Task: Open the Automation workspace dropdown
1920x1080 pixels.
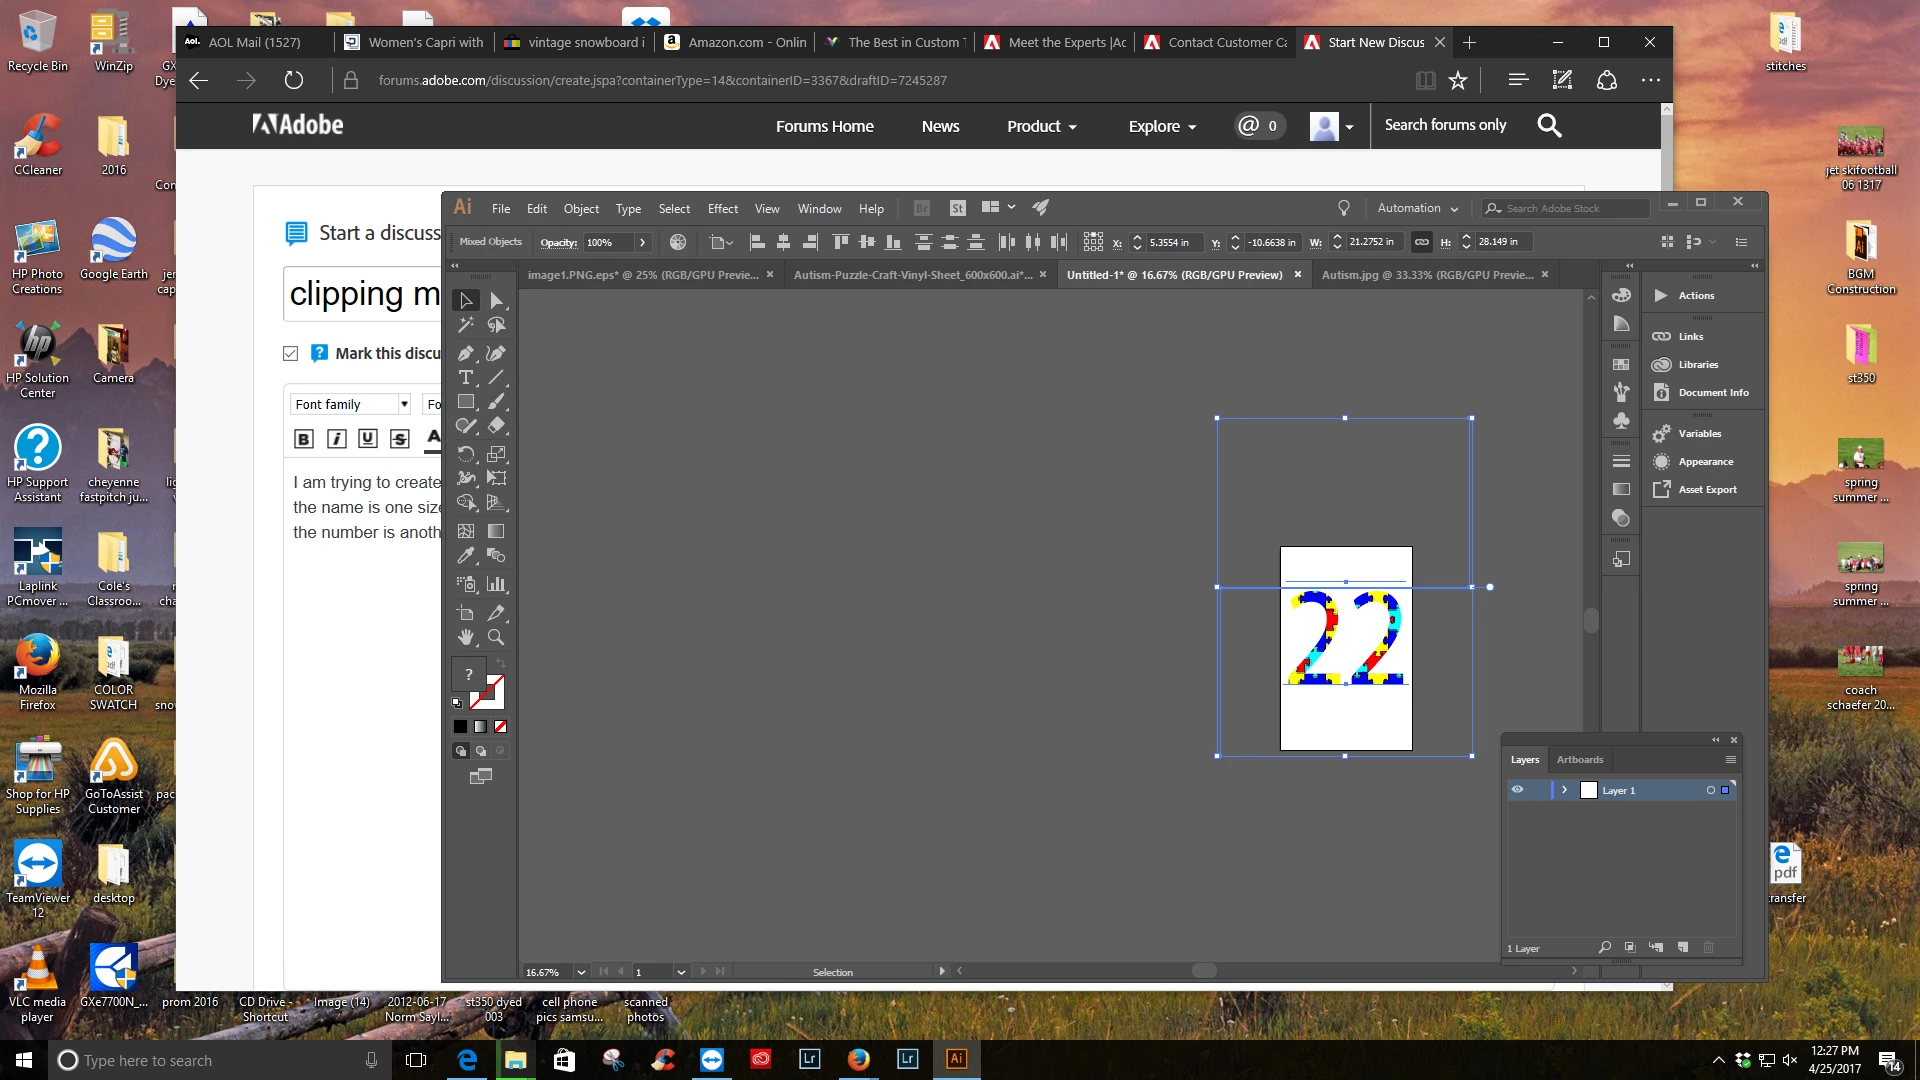Action: [x=1417, y=208]
